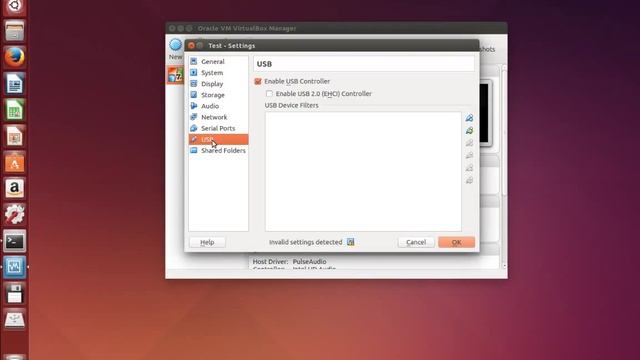The height and width of the screenshot is (360, 640).
Task: Click VirtualBox icon in the launcher
Action: (x=15, y=267)
